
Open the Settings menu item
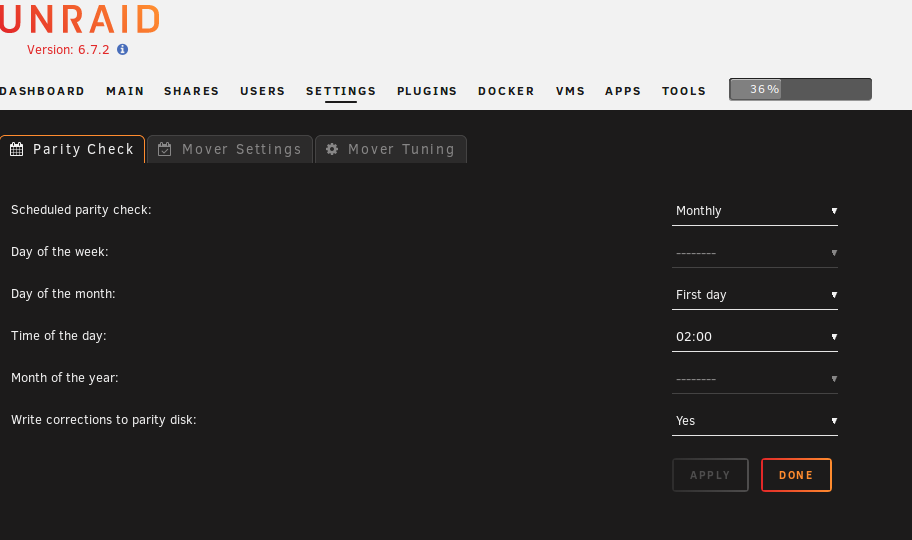[341, 91]
